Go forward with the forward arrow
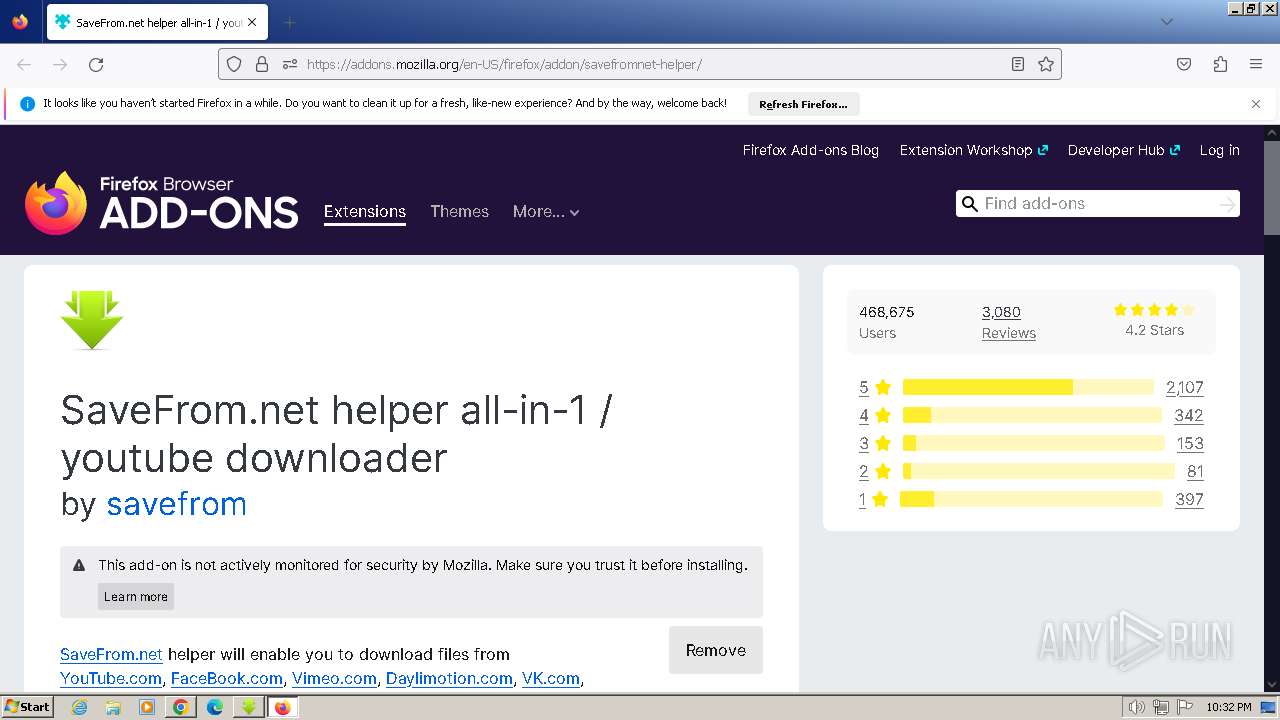Viewport: 1280px width, 720px height. click(x=60, y=64)
